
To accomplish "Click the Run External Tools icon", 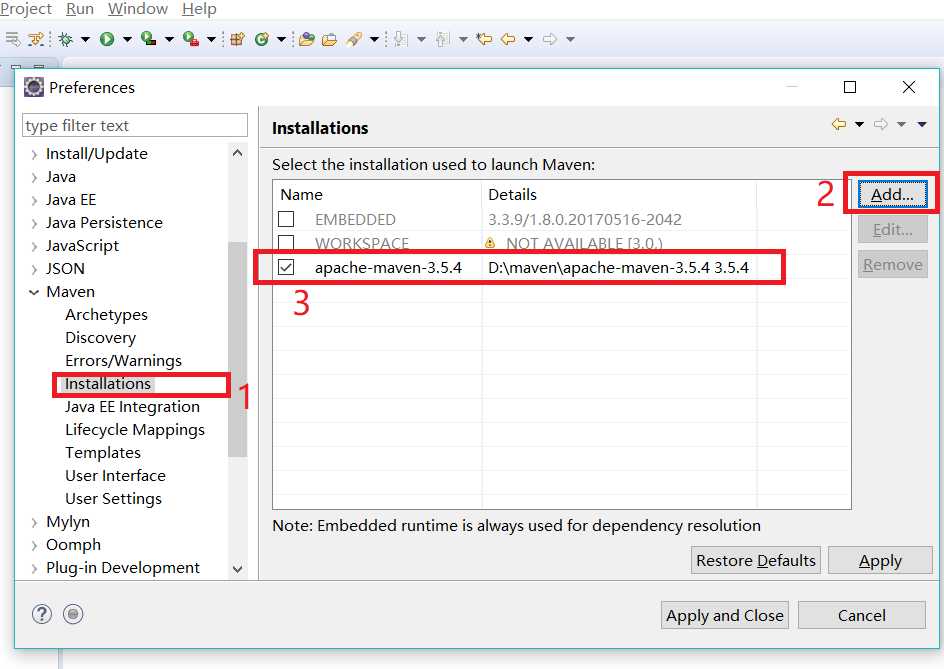I will 191,39.
